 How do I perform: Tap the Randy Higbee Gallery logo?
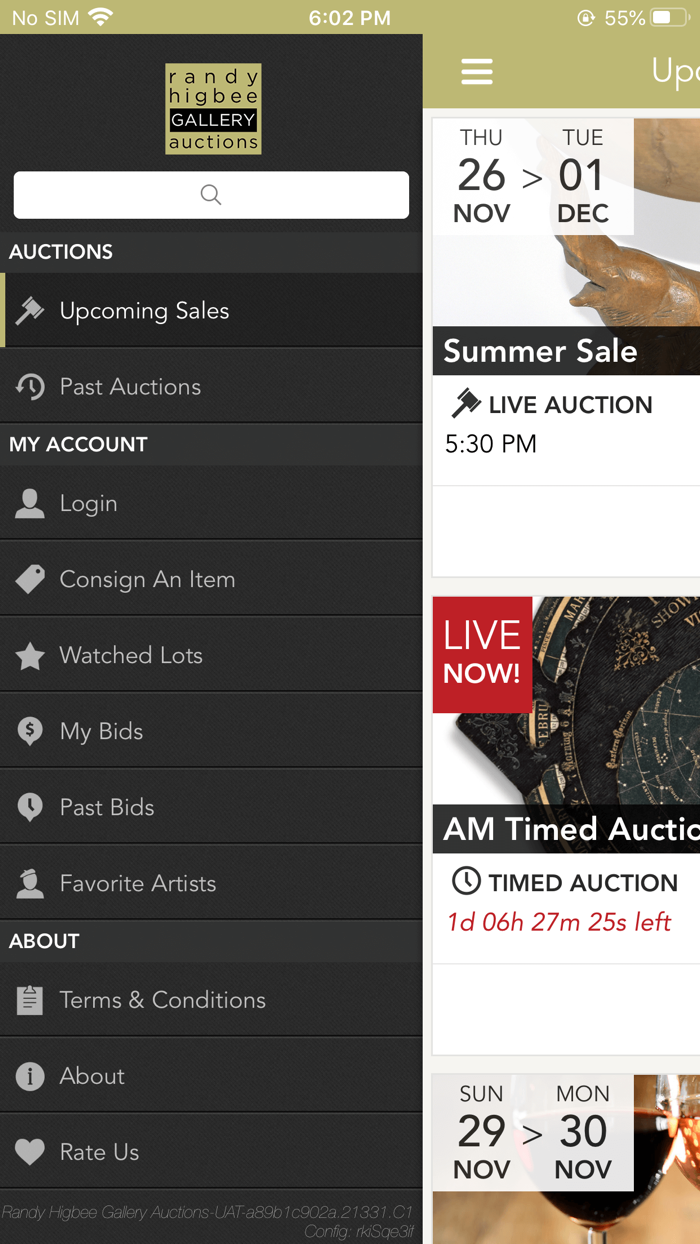(x=212, y=108)
